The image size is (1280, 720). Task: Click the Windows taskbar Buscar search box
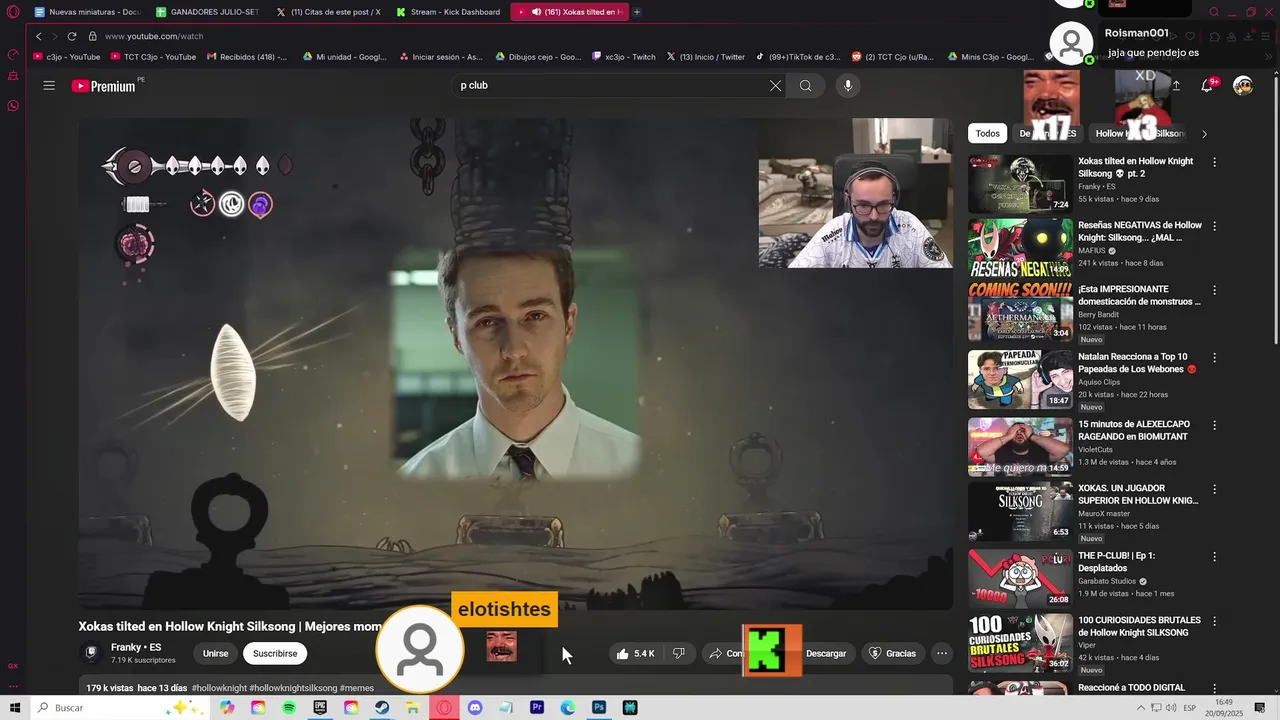(x=120, y=708)
